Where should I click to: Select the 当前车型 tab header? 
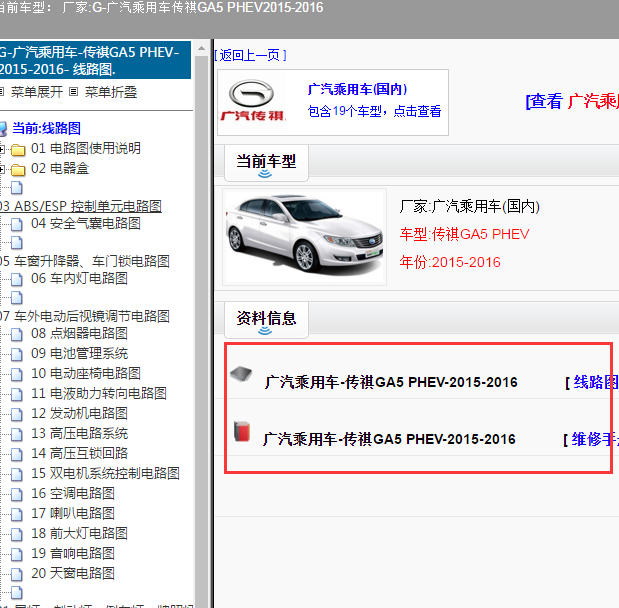tap(266, 162)
